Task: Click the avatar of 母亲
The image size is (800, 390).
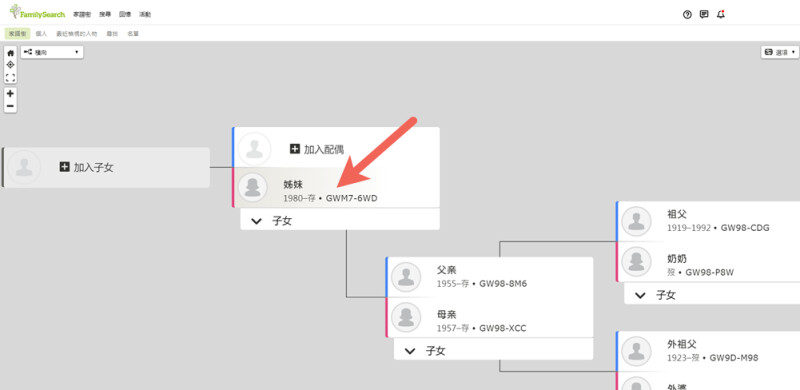Action: (x=406, y=317)
